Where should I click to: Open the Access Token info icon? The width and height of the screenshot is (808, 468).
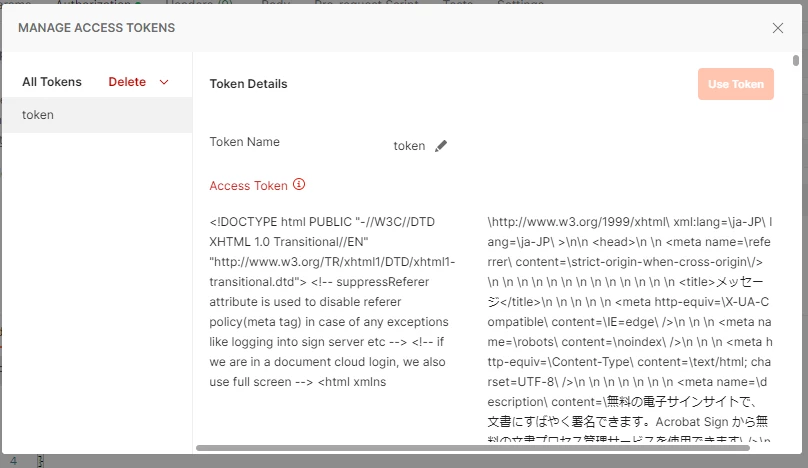[x=299, y=185]
